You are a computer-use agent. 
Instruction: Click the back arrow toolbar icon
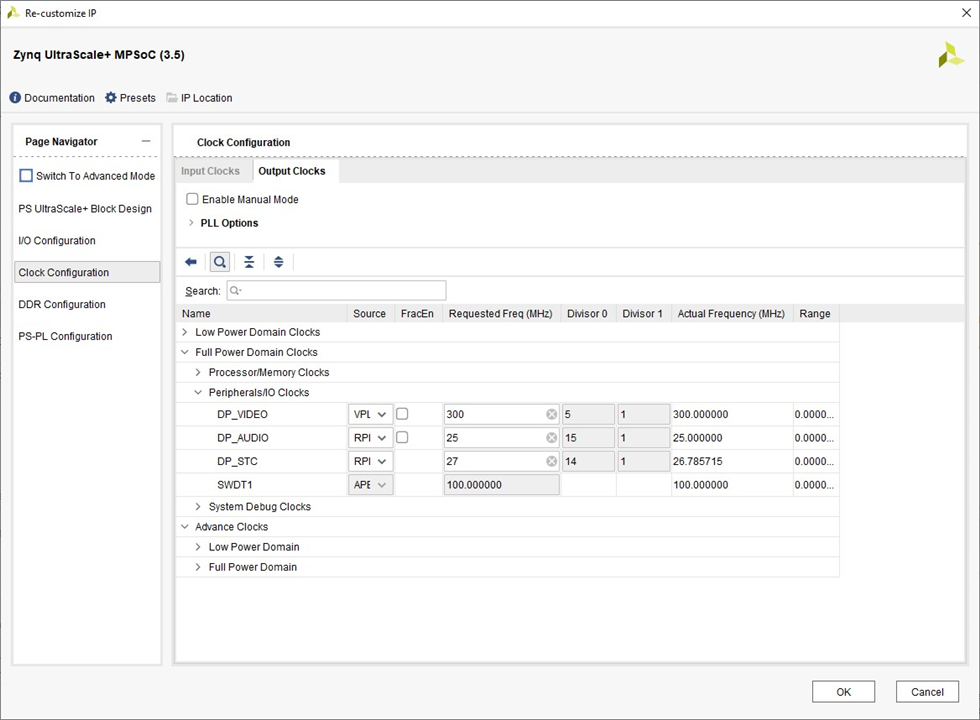click(191, 262)
